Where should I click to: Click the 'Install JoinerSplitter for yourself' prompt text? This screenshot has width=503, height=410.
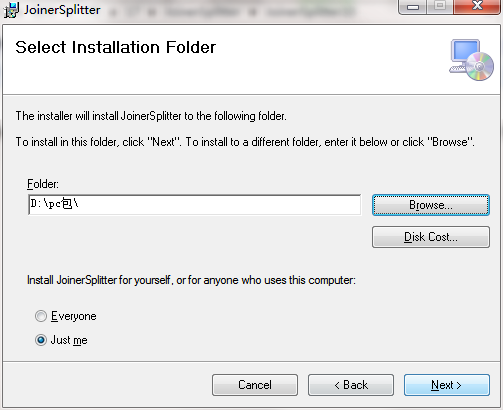191,280
